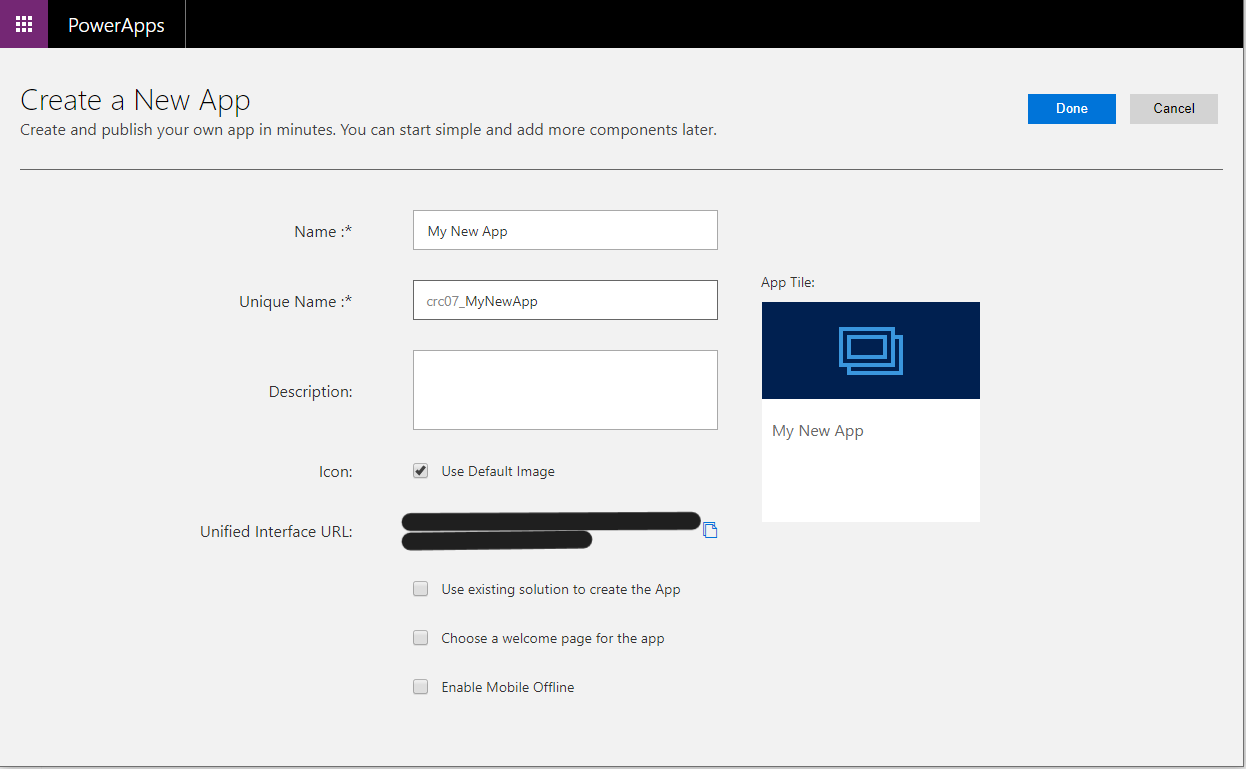Screen dimensions: 1246x769
Task: Click the Description text area
Action: point(565,390)
